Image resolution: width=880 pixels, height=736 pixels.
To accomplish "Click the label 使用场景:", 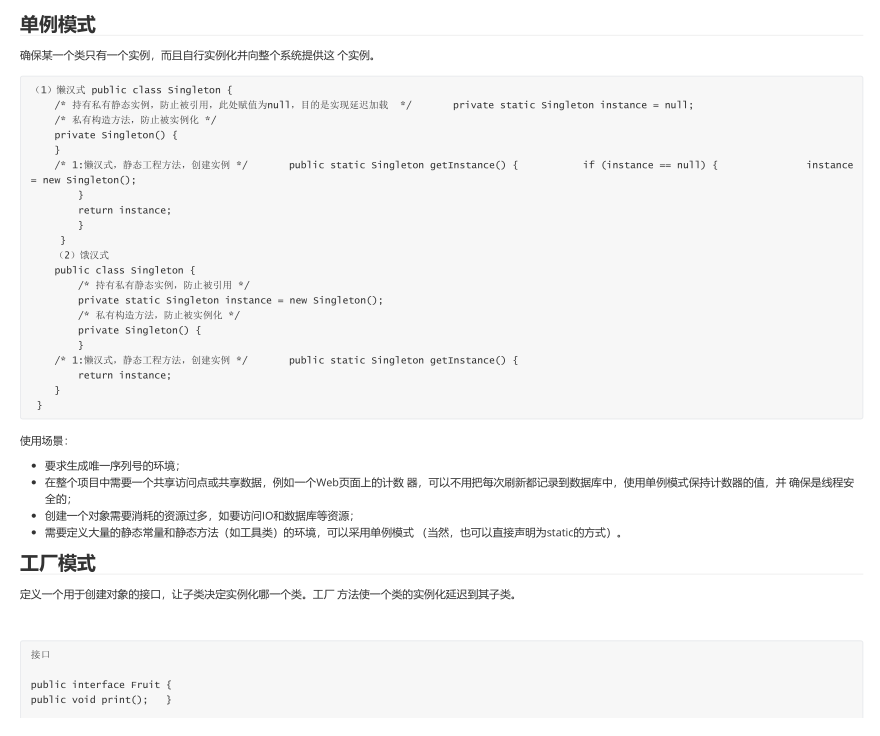I will coord(44,441).
